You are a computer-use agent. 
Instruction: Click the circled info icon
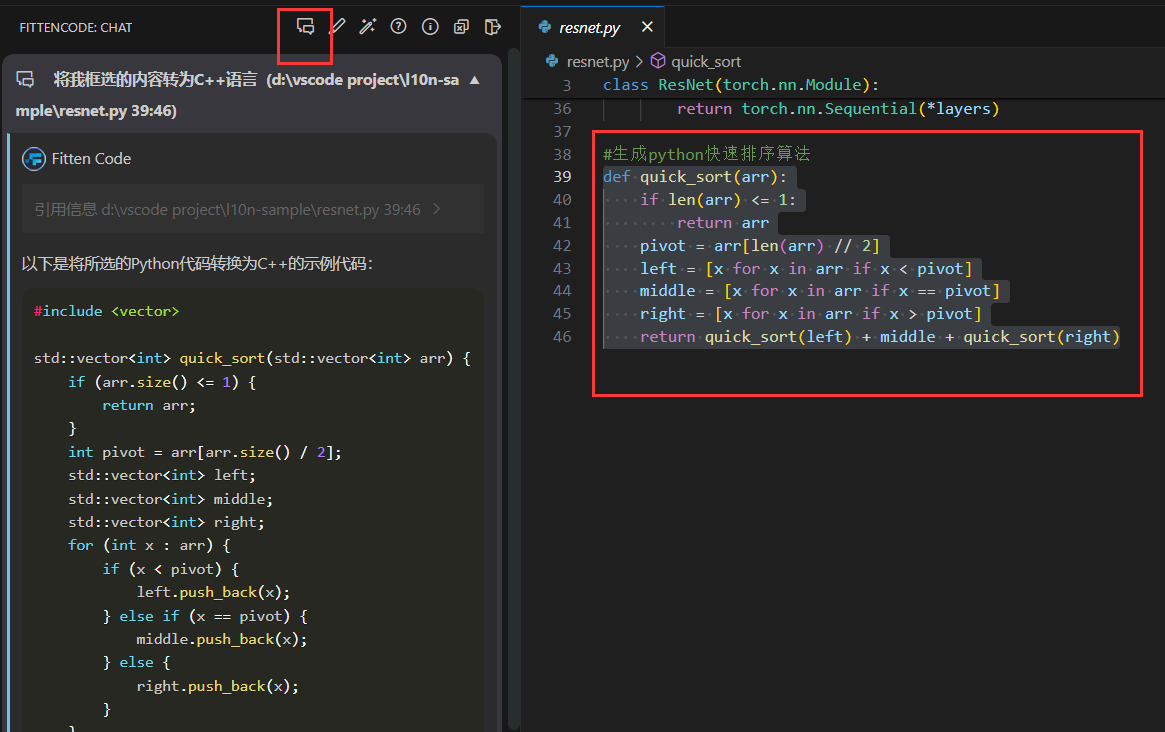click(430, 27)
